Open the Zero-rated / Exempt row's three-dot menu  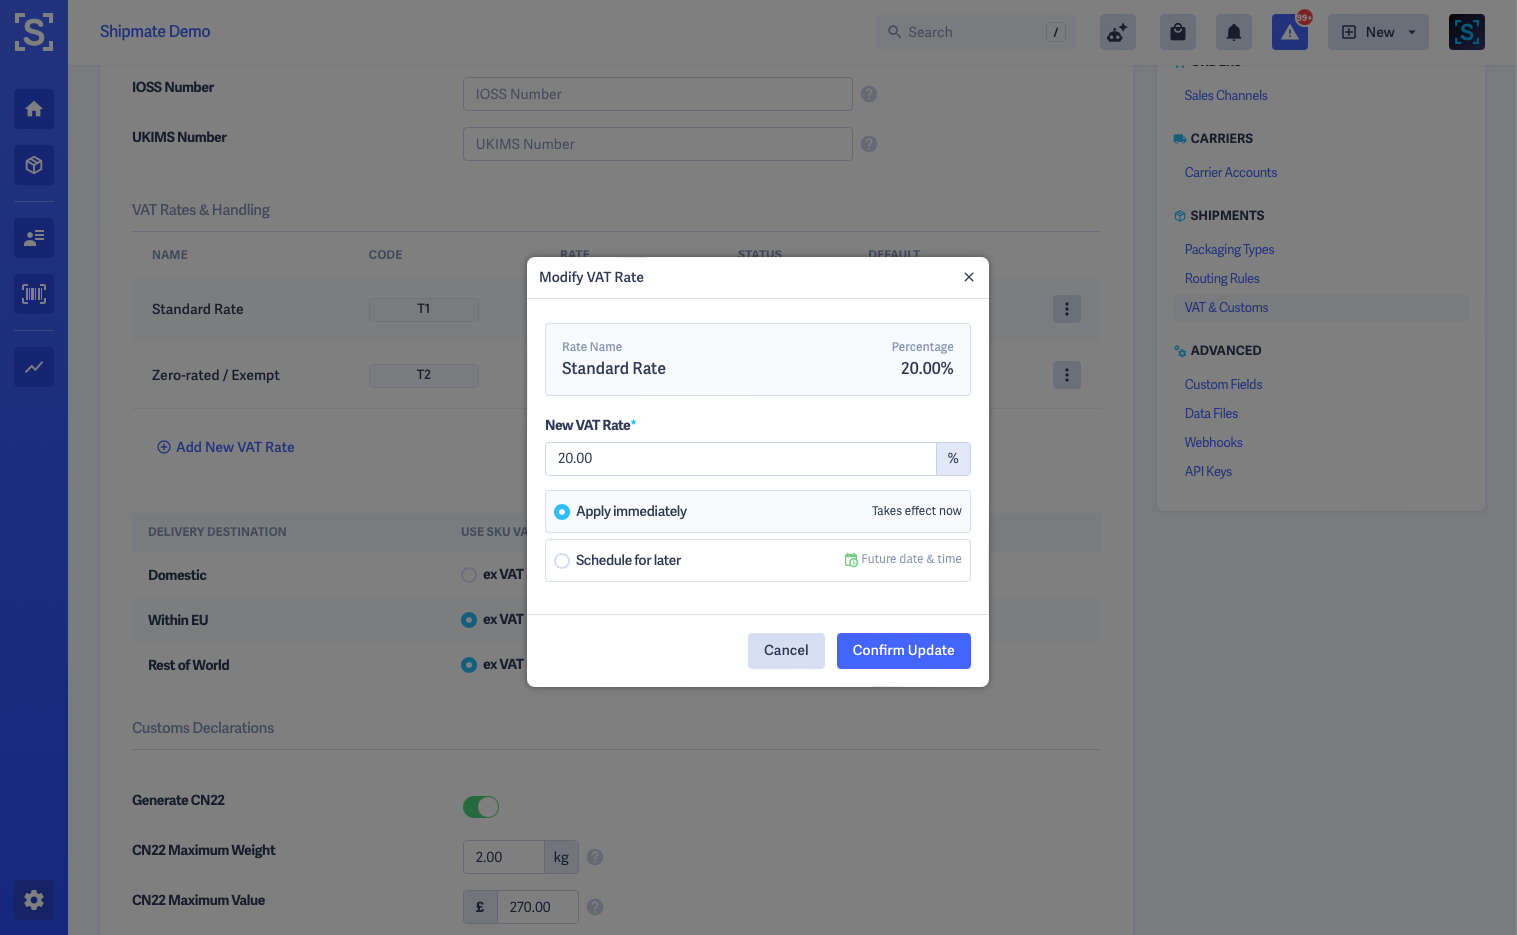click(x=1067, y=375)
